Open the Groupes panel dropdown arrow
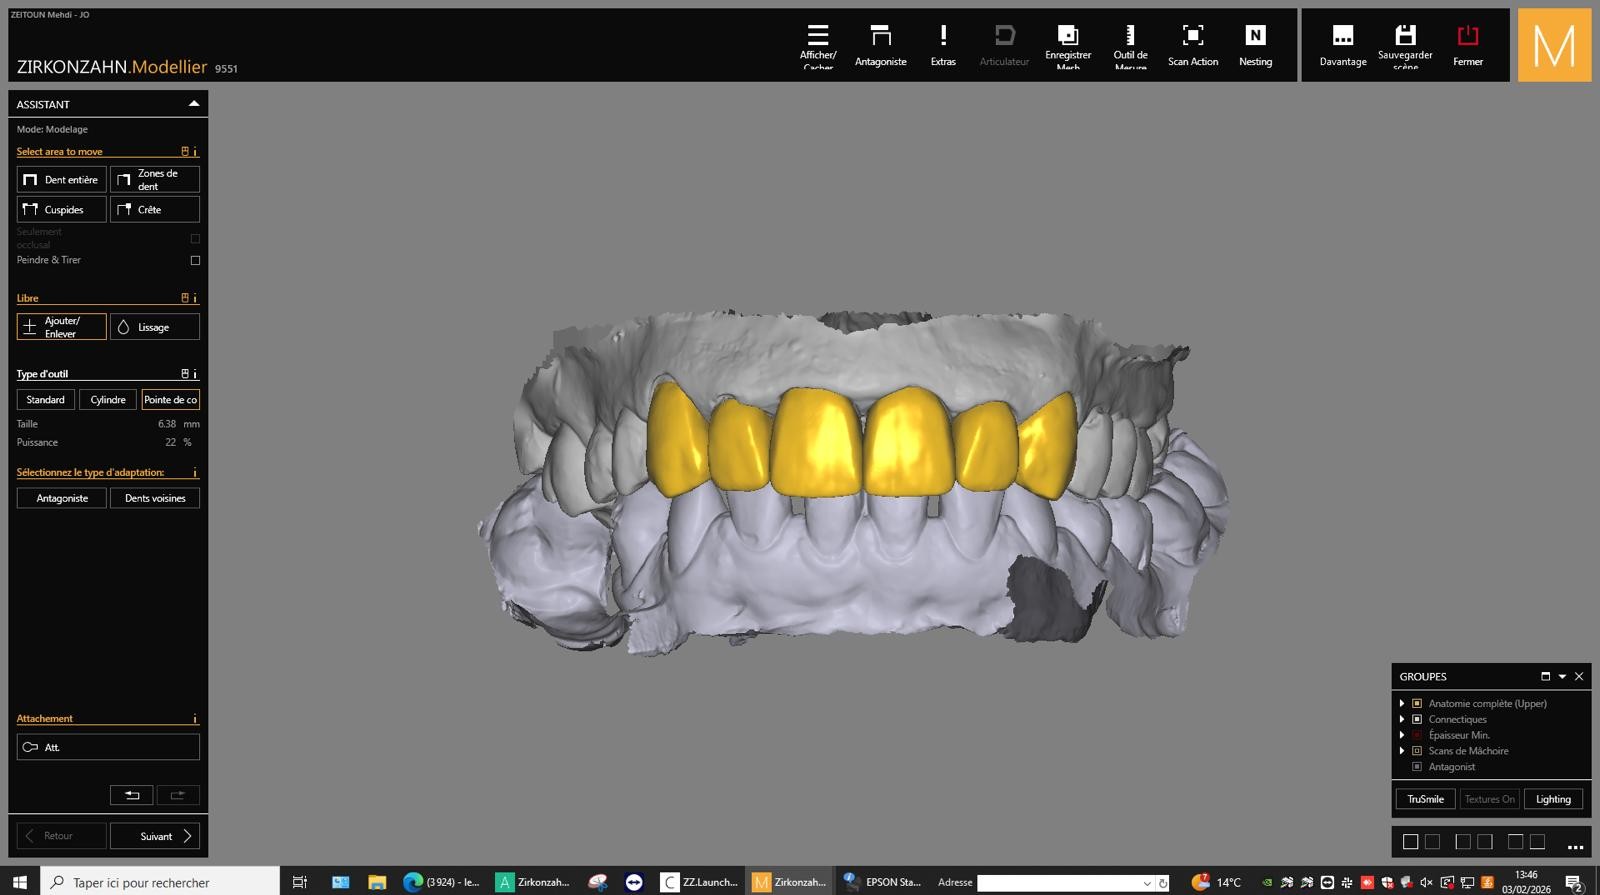Image resolution: width=1600 pixels, height=895 pixels. 1562,677
